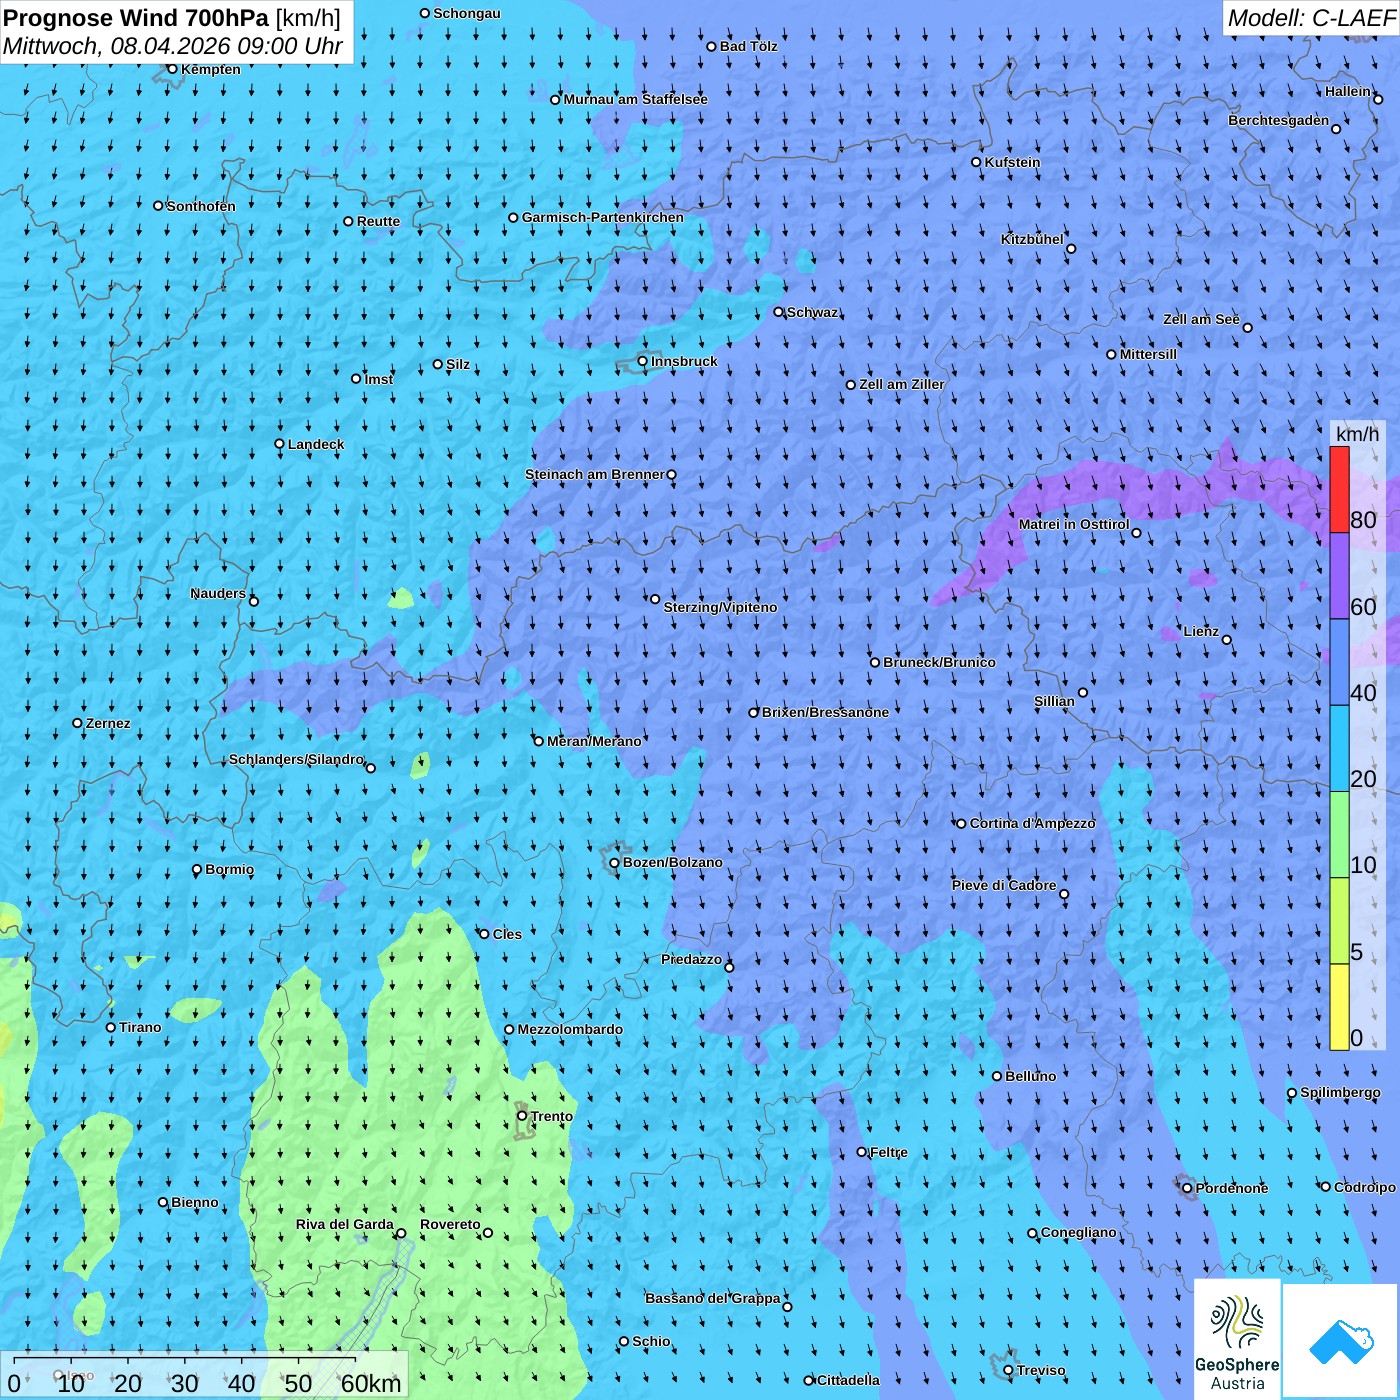The width and height of the screenshot is (1400, 1400).
Task: Click the 'Murnau am Staffelsee' label
Action: click(x=636, y=99)
